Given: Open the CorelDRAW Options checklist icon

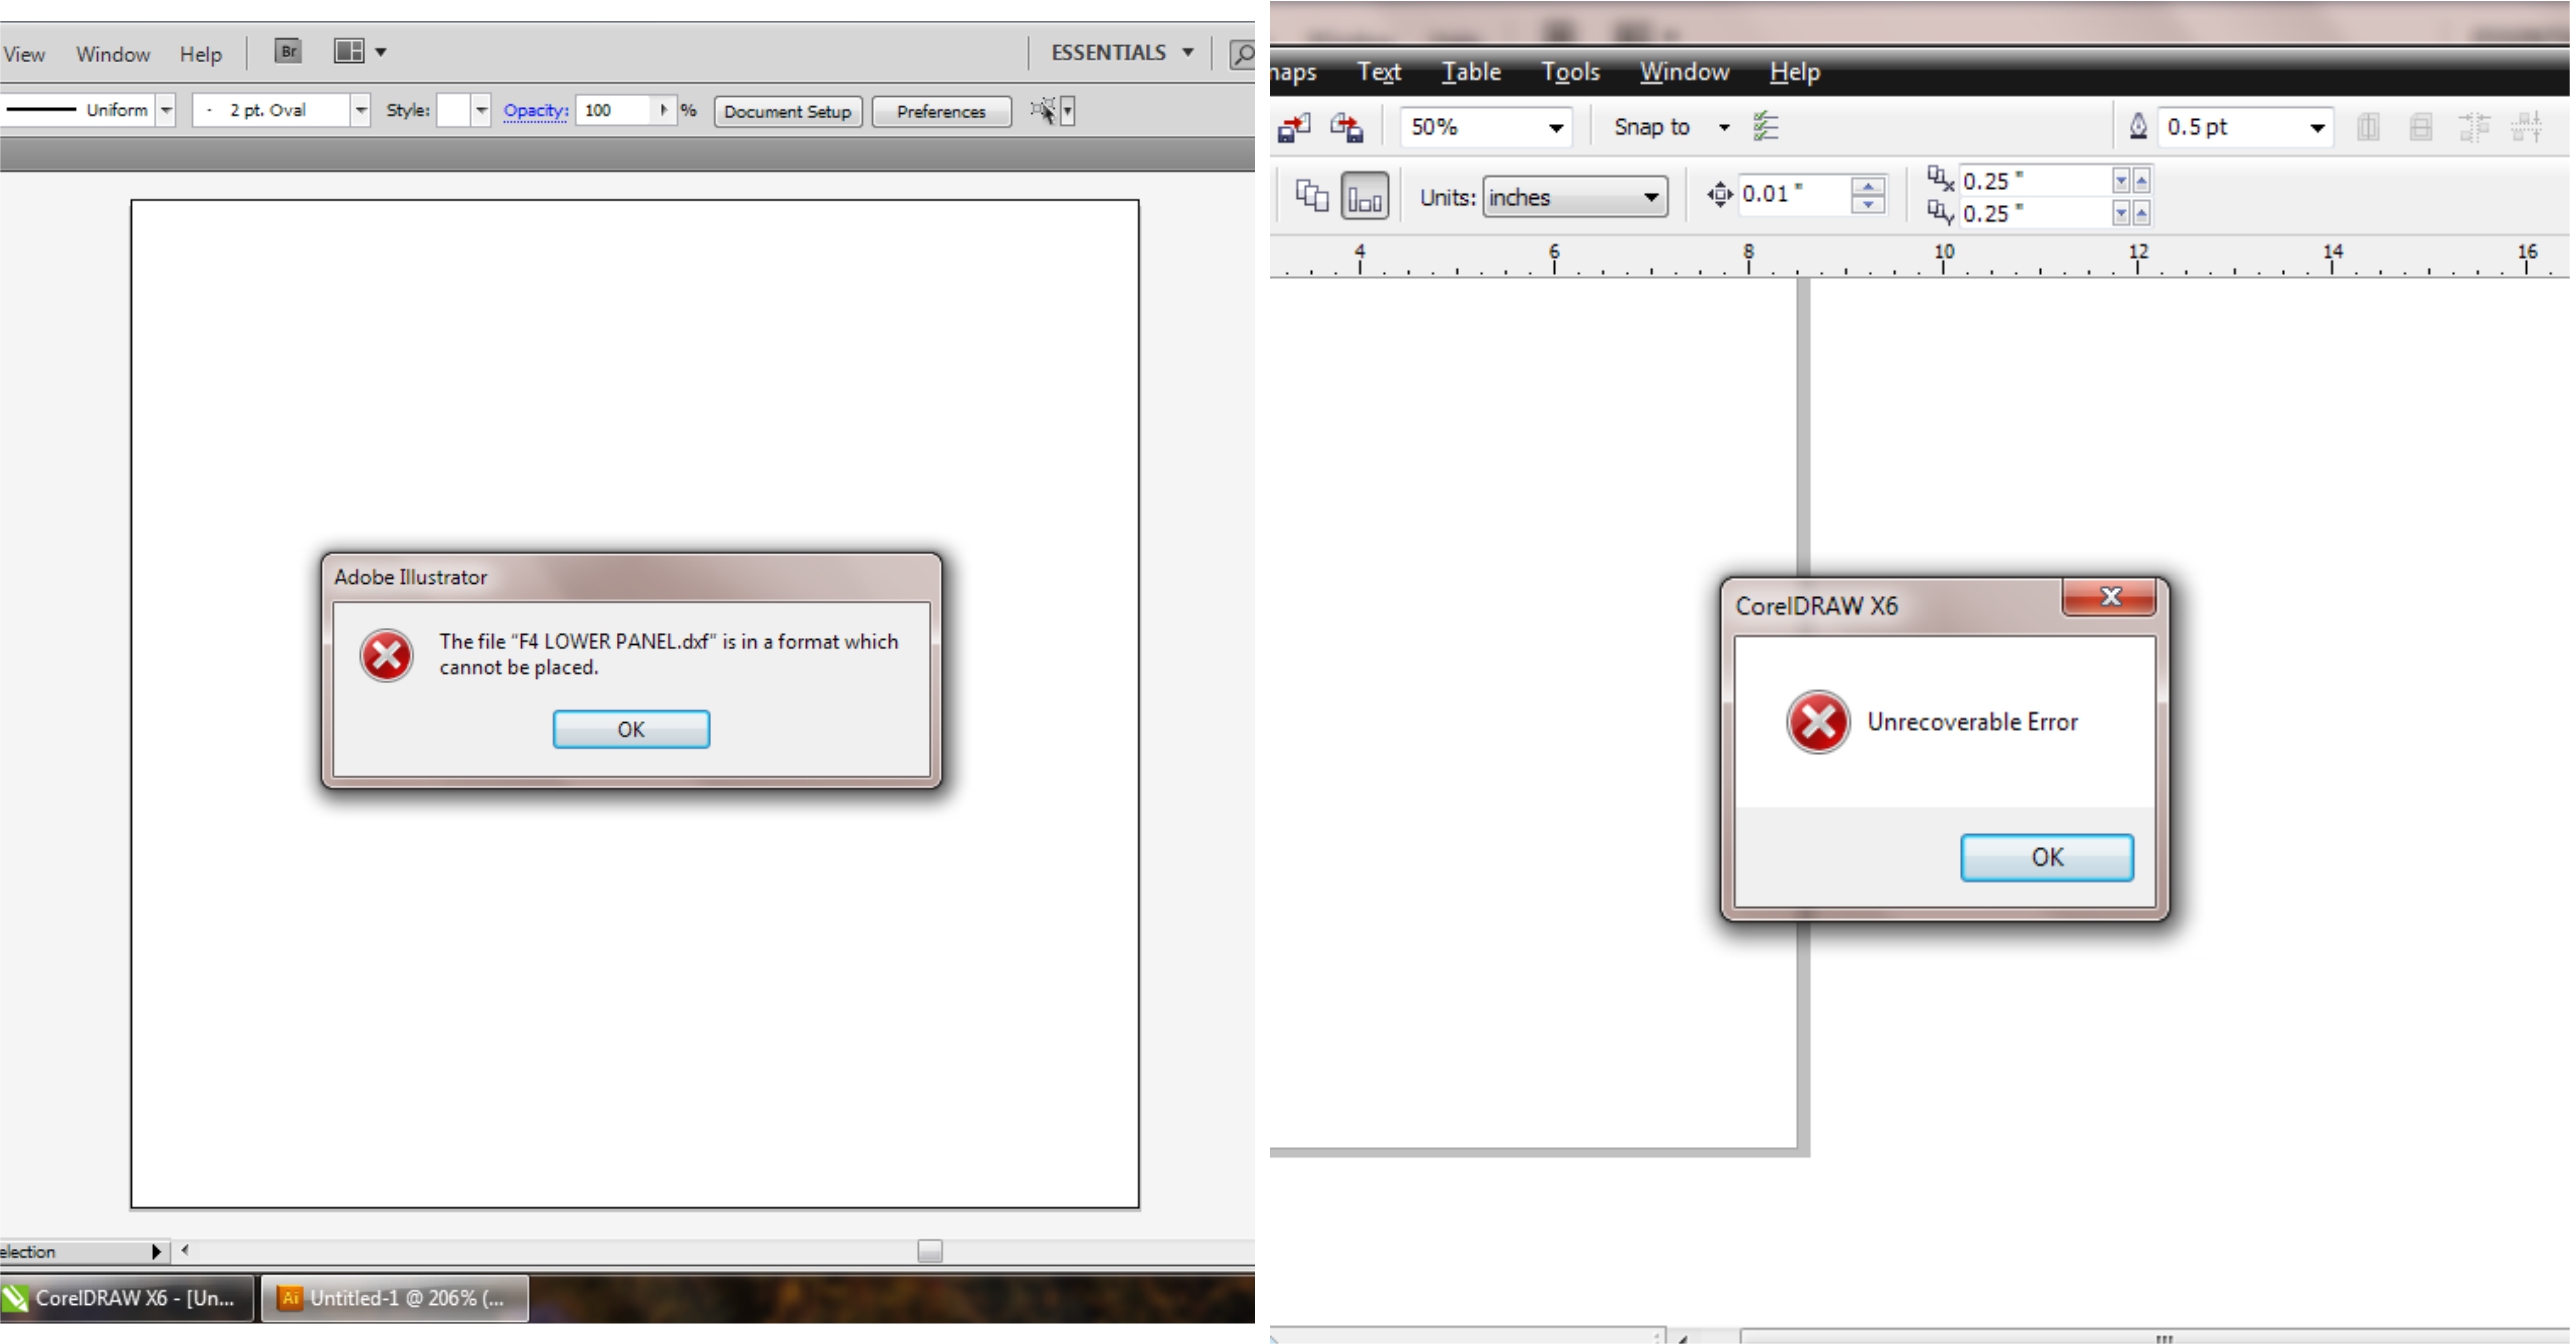Looking at the screenshot, I should pyautogui.click(x=1765, y=127).
